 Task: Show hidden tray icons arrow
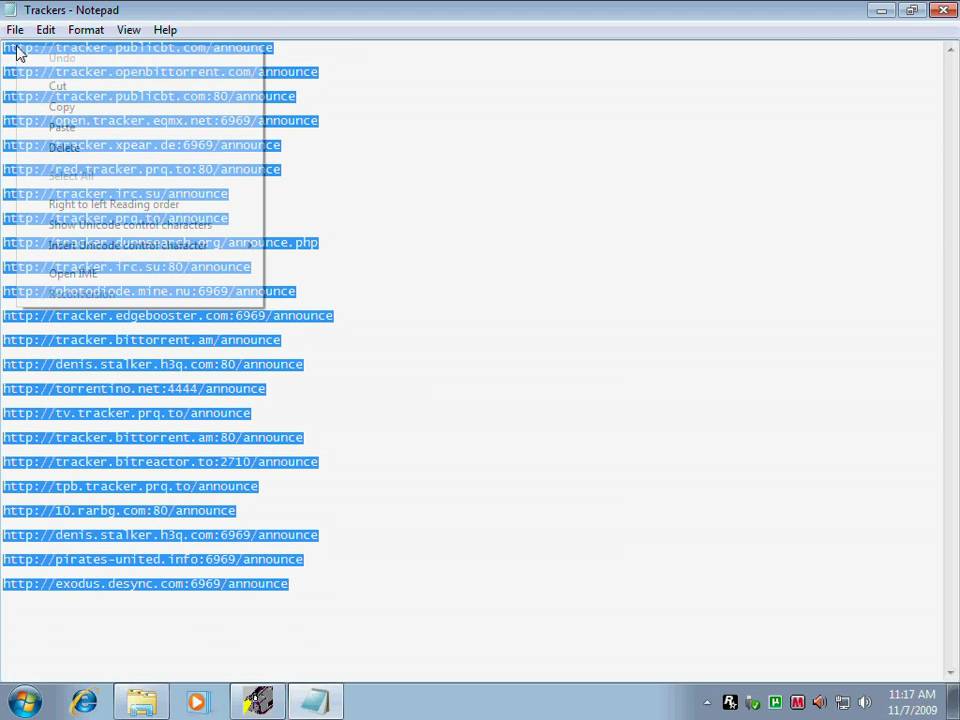pos(707,702)
